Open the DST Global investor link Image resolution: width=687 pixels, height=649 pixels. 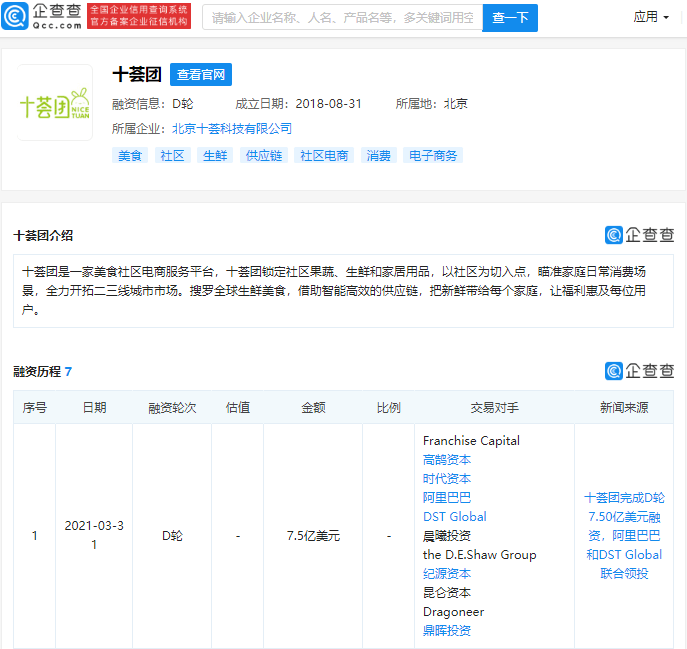pyautogui.click(x=454, y=517)
